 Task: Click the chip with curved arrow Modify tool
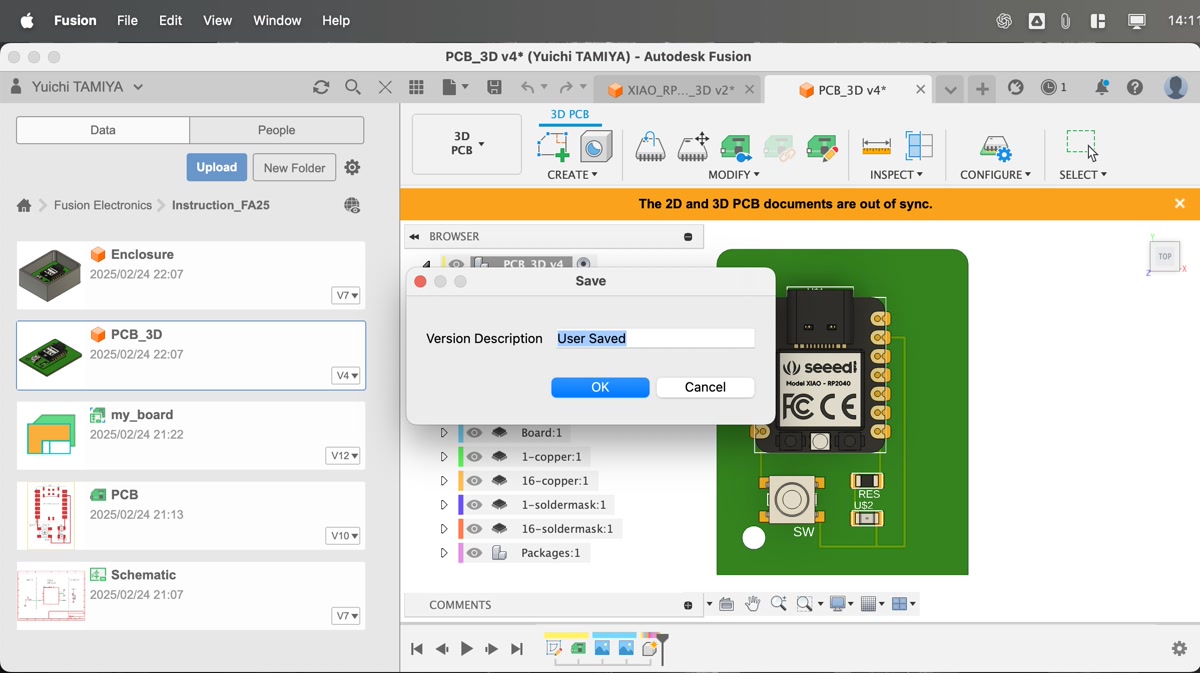650,147
